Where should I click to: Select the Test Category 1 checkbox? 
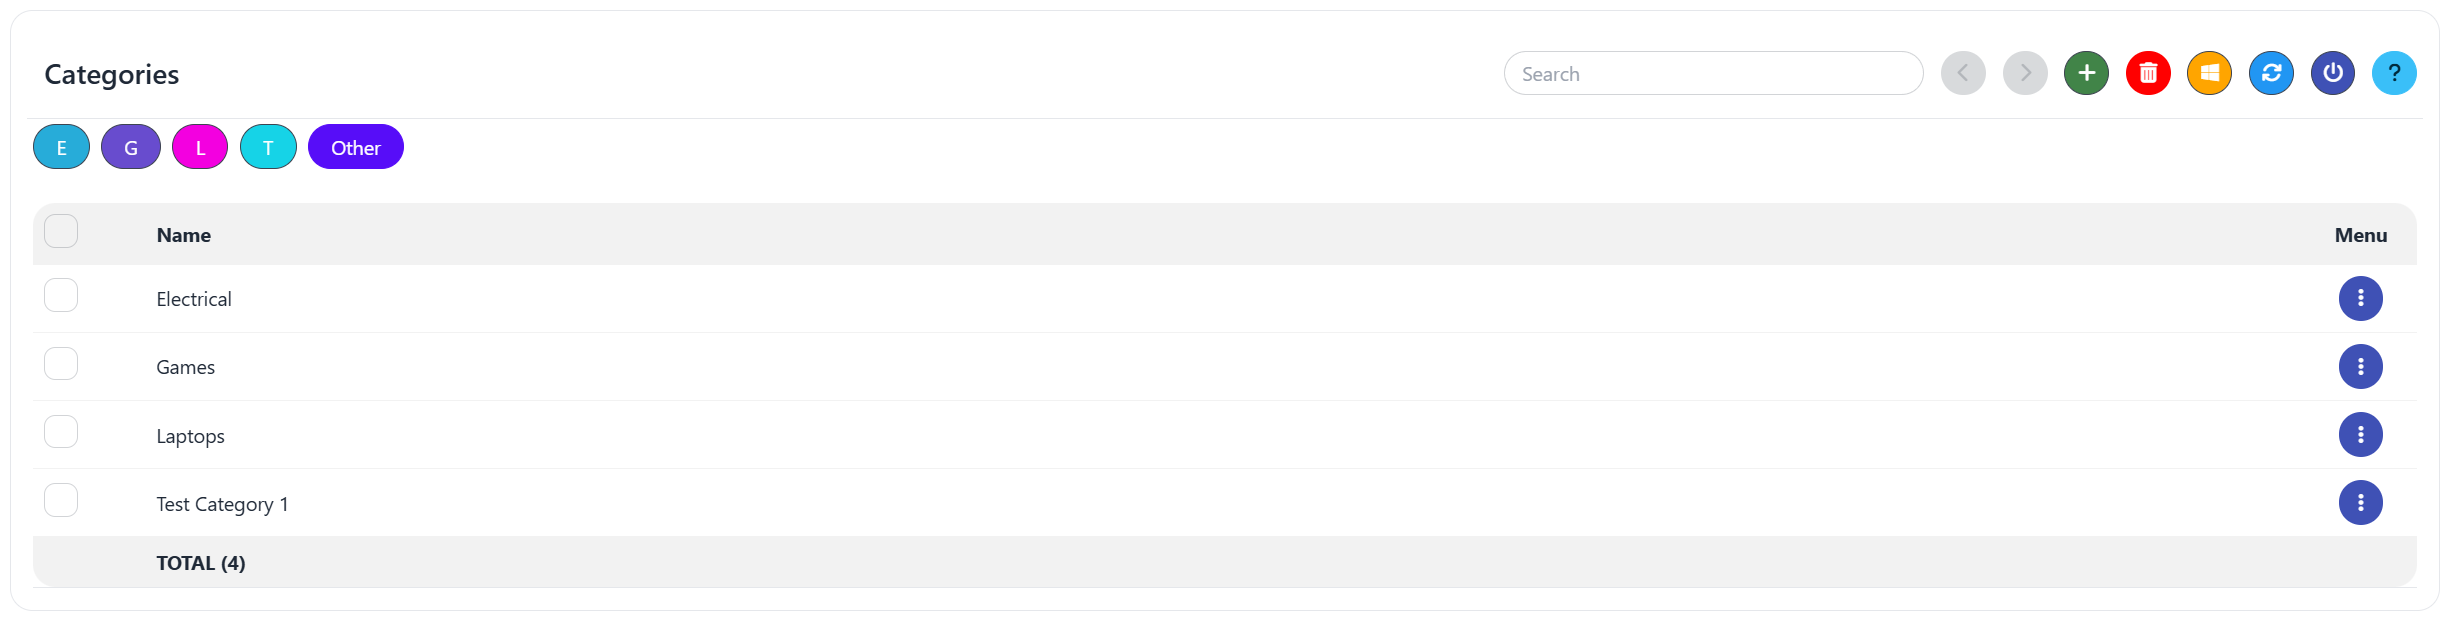tap(61, 500)
